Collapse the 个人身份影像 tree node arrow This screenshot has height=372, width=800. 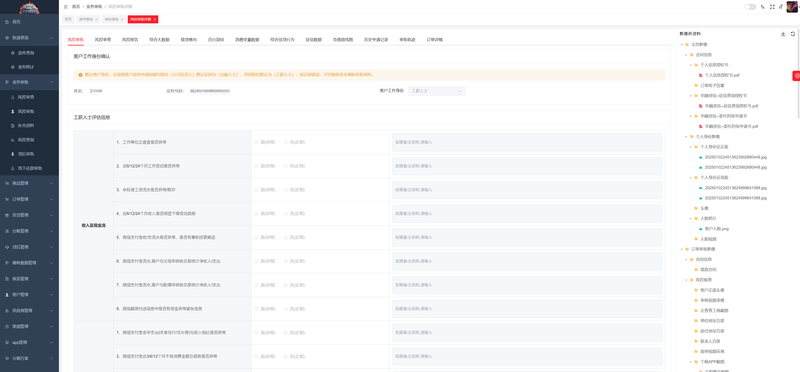686,136
